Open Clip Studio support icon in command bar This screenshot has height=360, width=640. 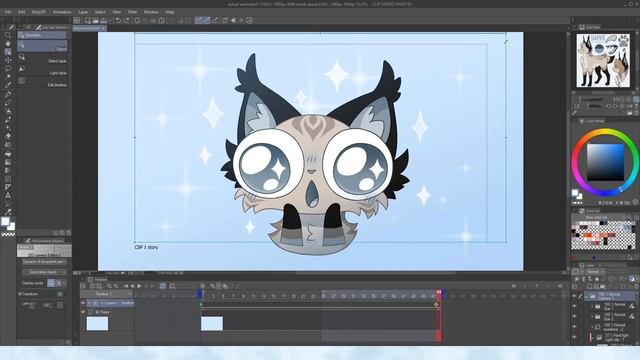click(x=249, y=20)
